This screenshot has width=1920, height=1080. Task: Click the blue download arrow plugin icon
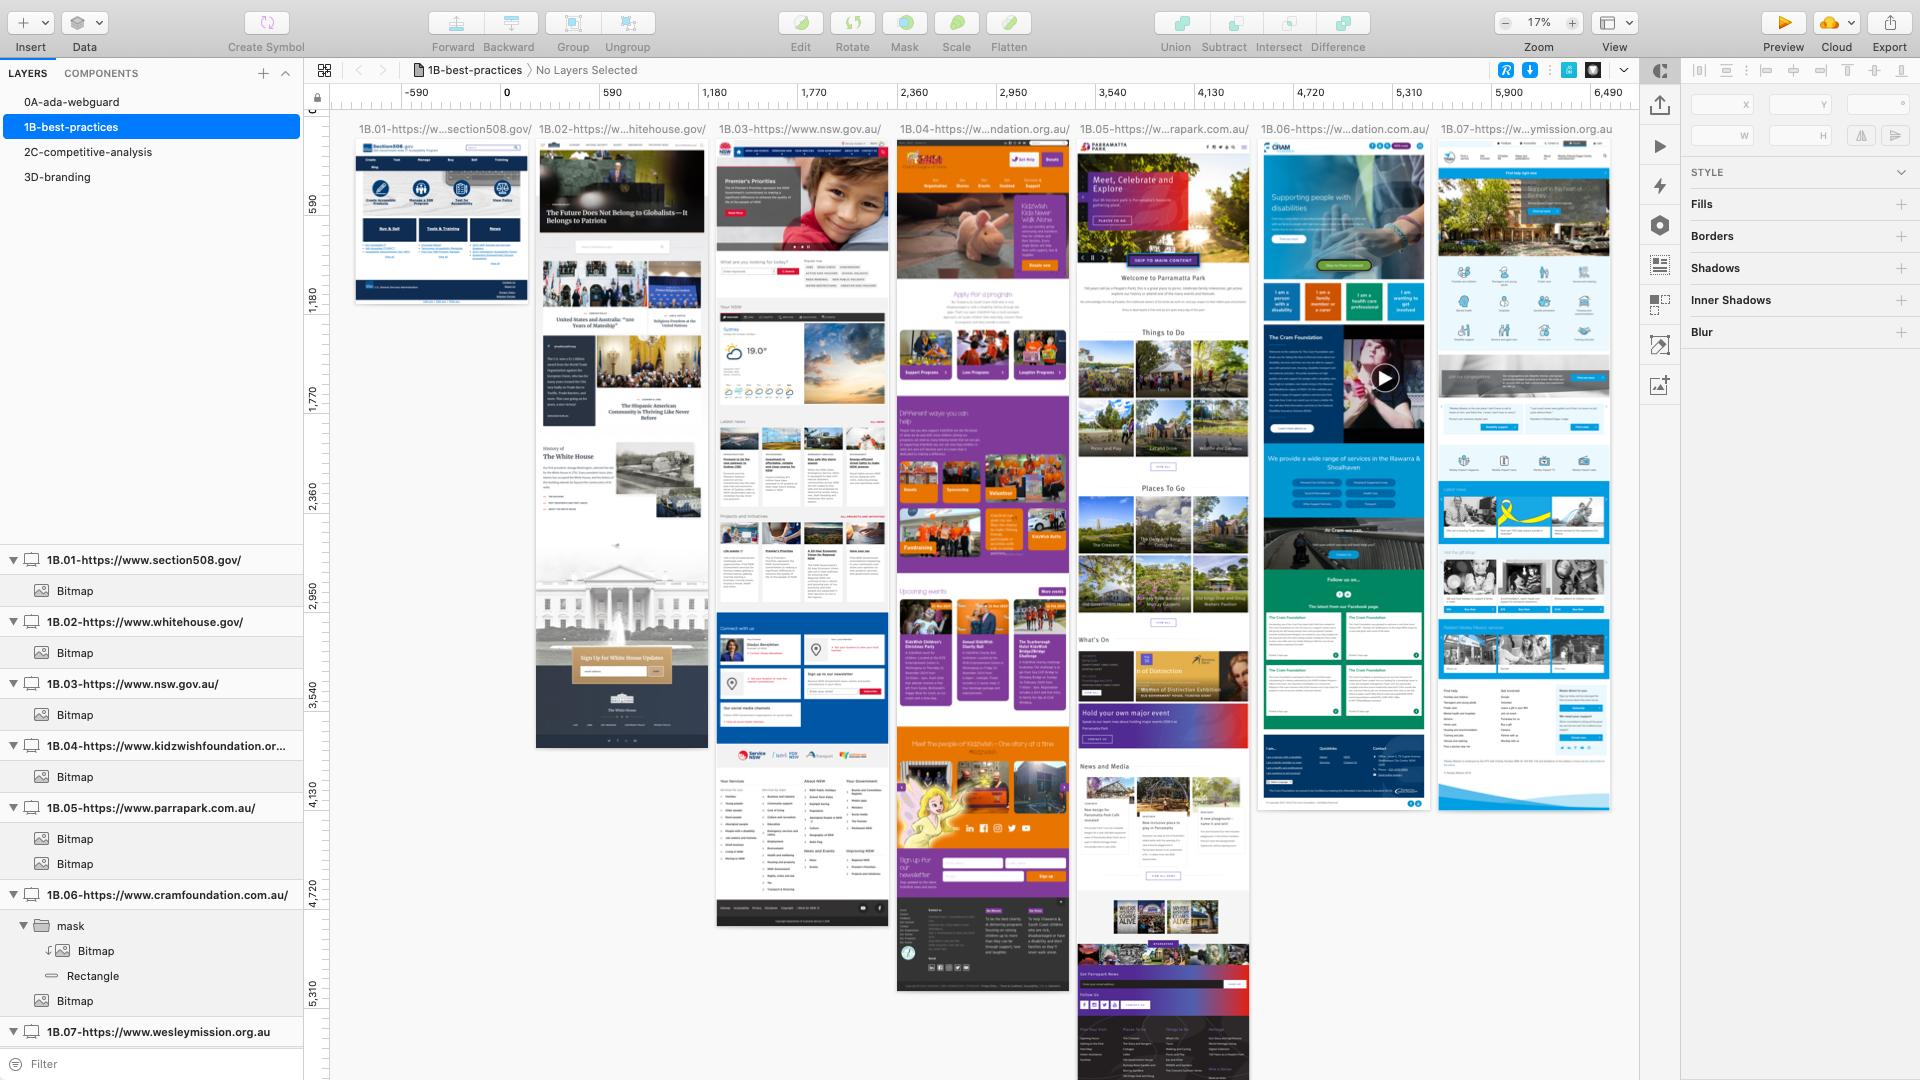pyautogui.click(x=1530, y=70)
